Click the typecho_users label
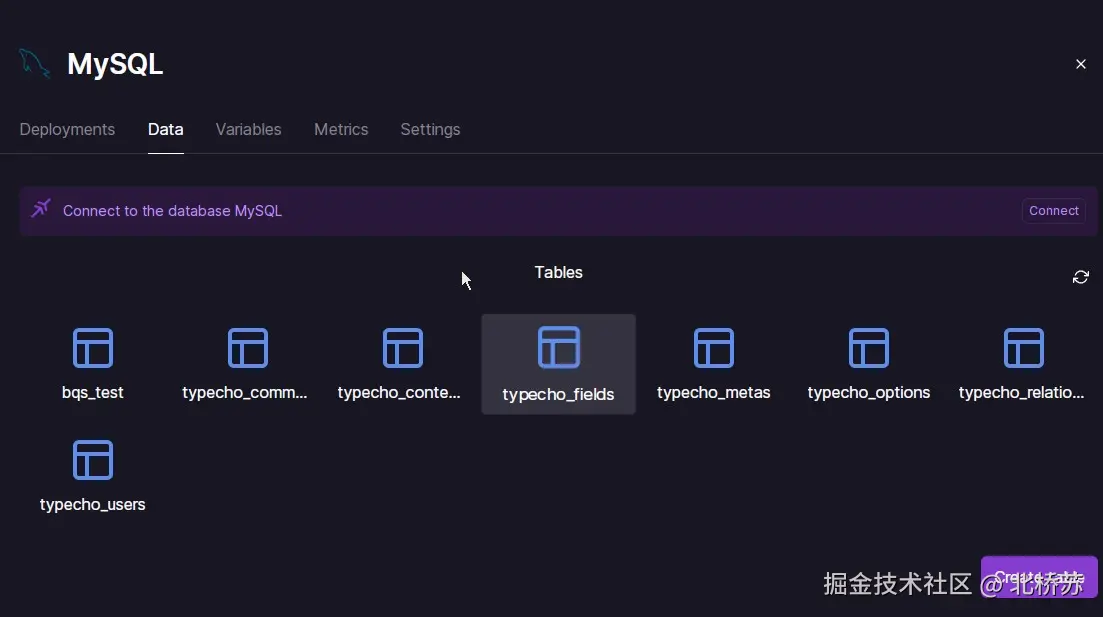The width and height of the screenshot is (1103, 617). (93, 504)
